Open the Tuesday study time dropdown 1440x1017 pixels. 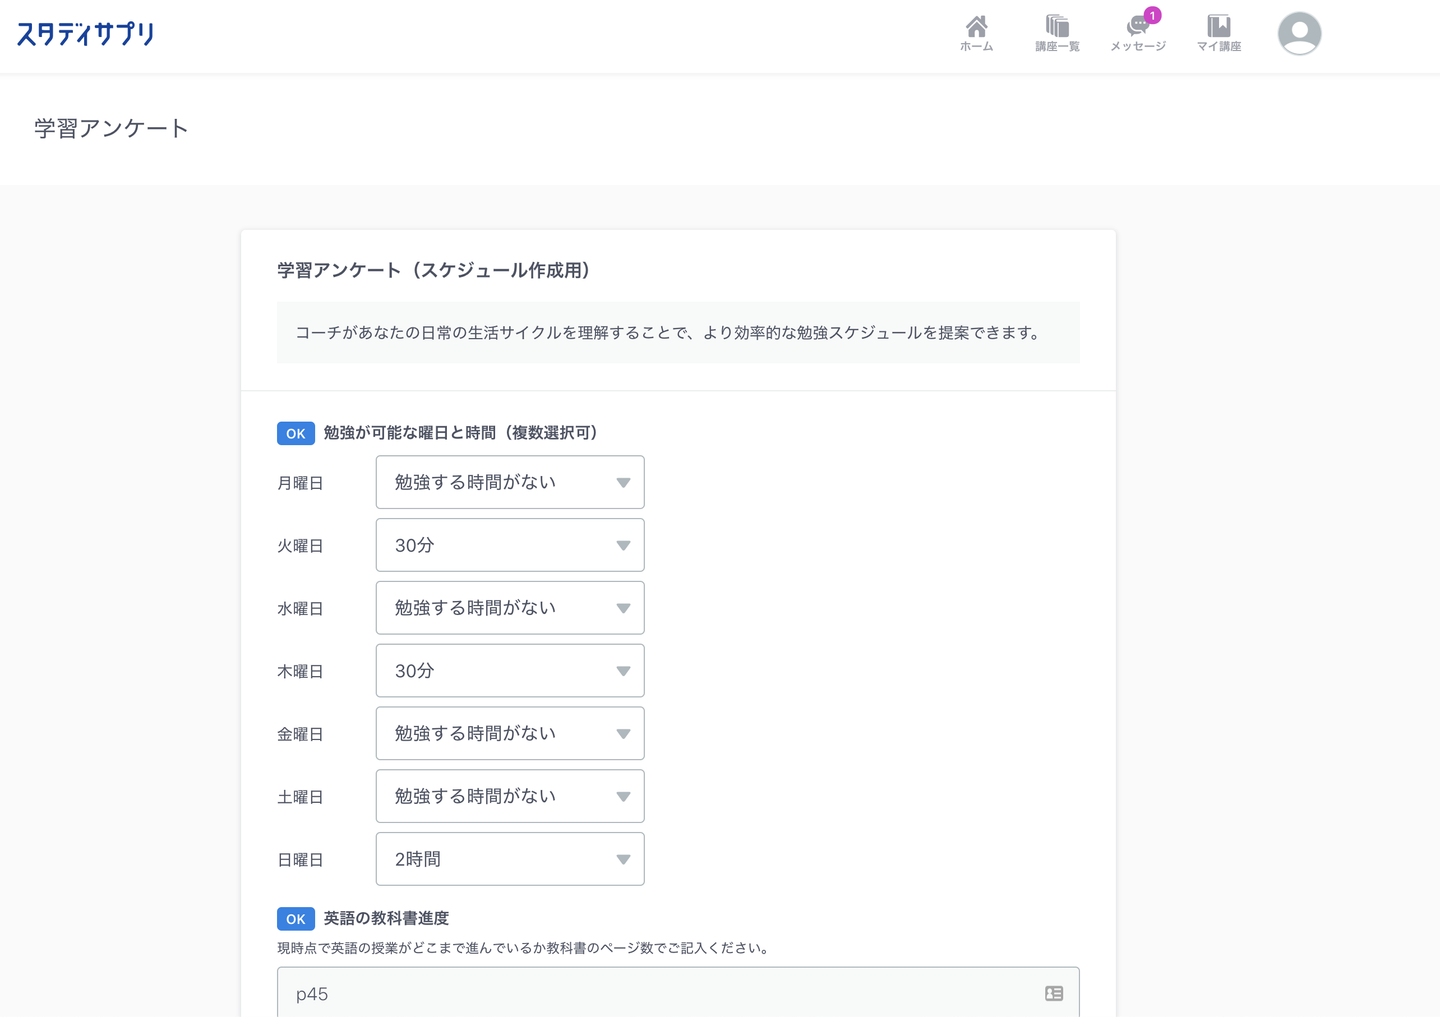pyautogui.click(x=510, y=545)
